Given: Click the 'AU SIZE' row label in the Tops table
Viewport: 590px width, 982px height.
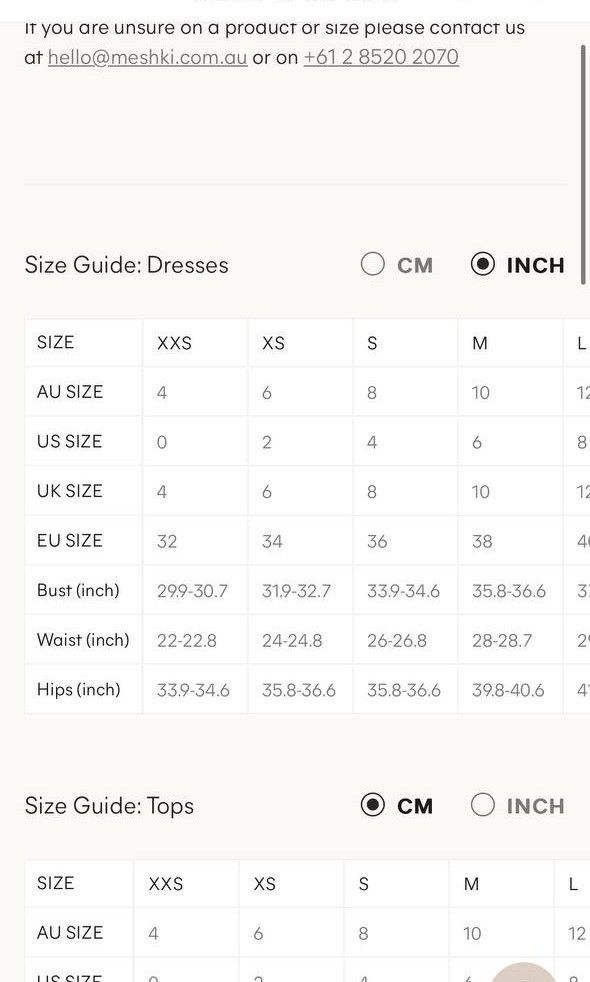Looking at the screenshot, I should coord(70,933).
